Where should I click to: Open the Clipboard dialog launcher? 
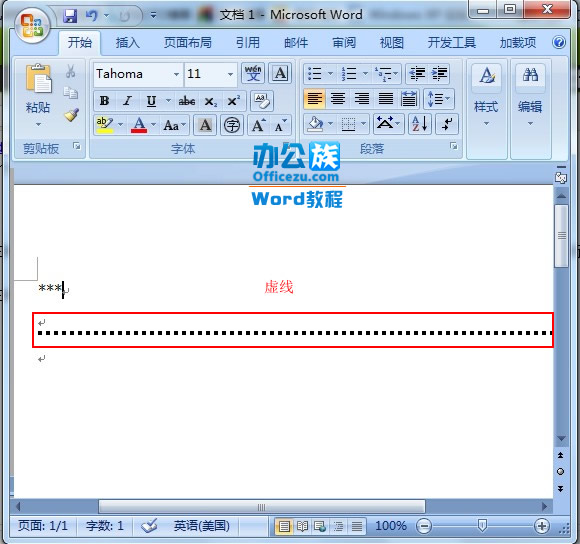[x=77, y=146]
